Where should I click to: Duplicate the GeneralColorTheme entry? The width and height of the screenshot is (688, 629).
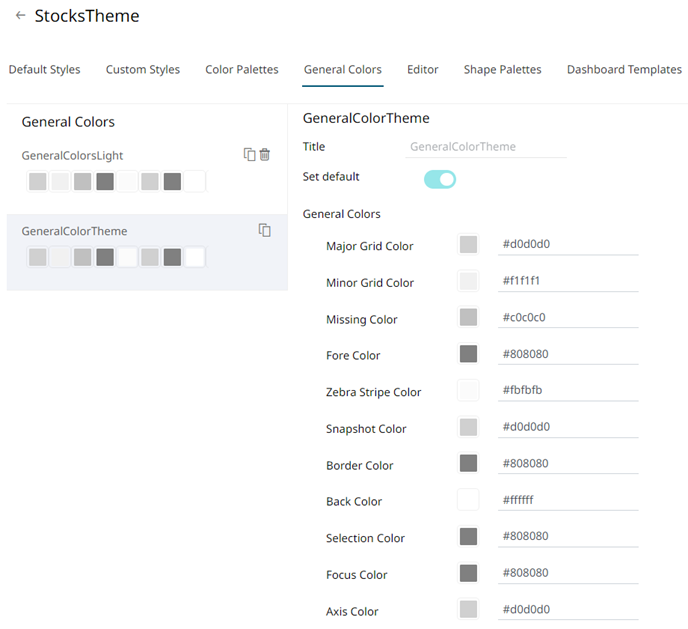(x=265, y=230)
